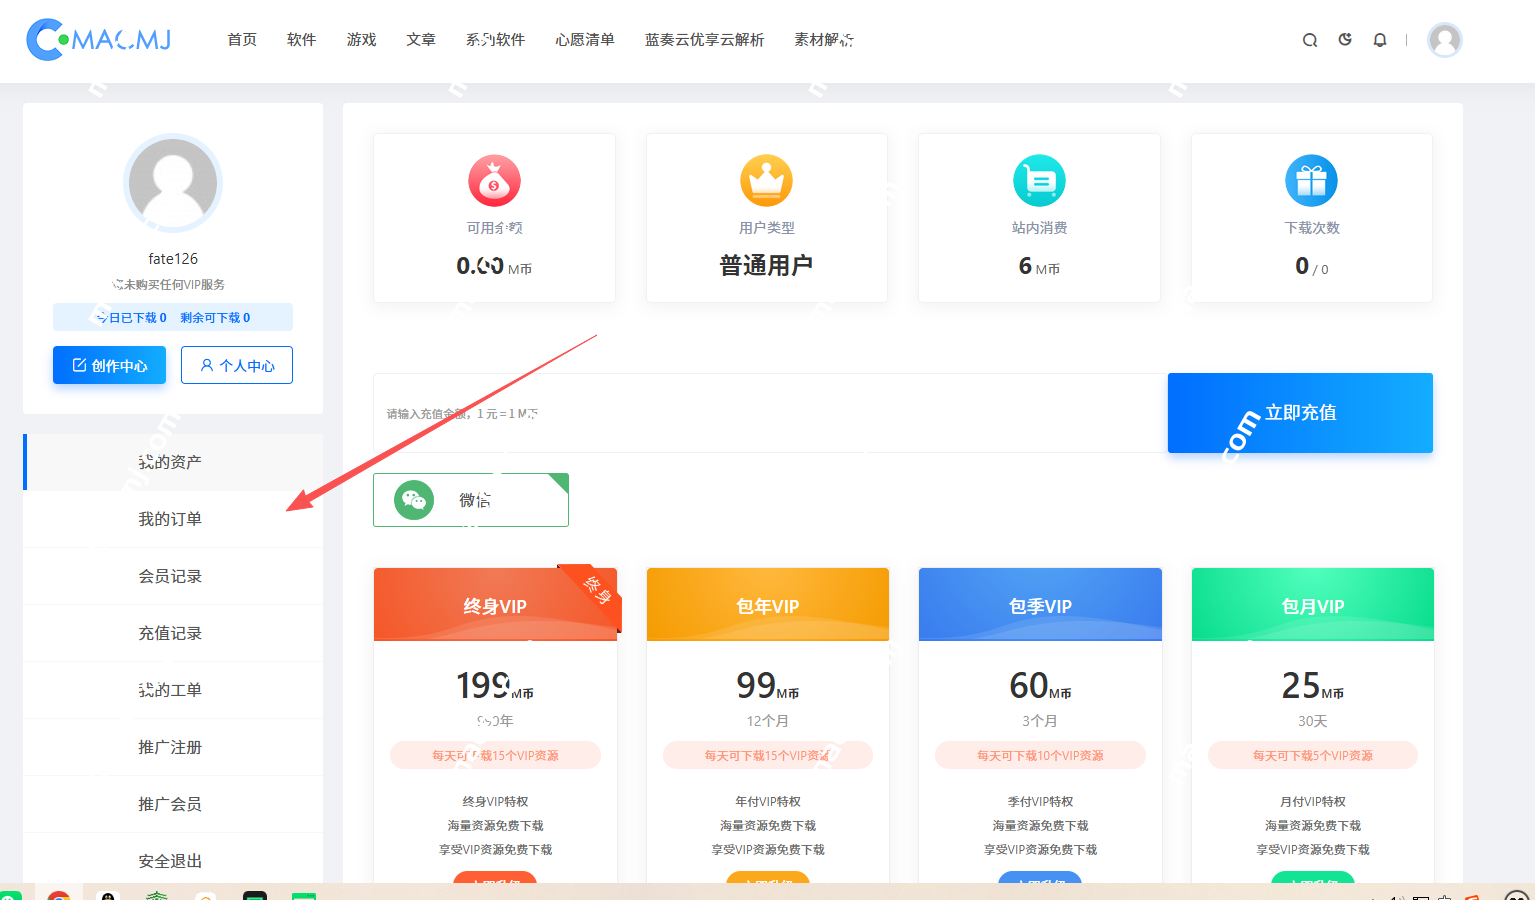Viewport: 1535px width, 900px height.
Task: Click the shopping cart icon above 站内消费
Action: point(1039,181)
